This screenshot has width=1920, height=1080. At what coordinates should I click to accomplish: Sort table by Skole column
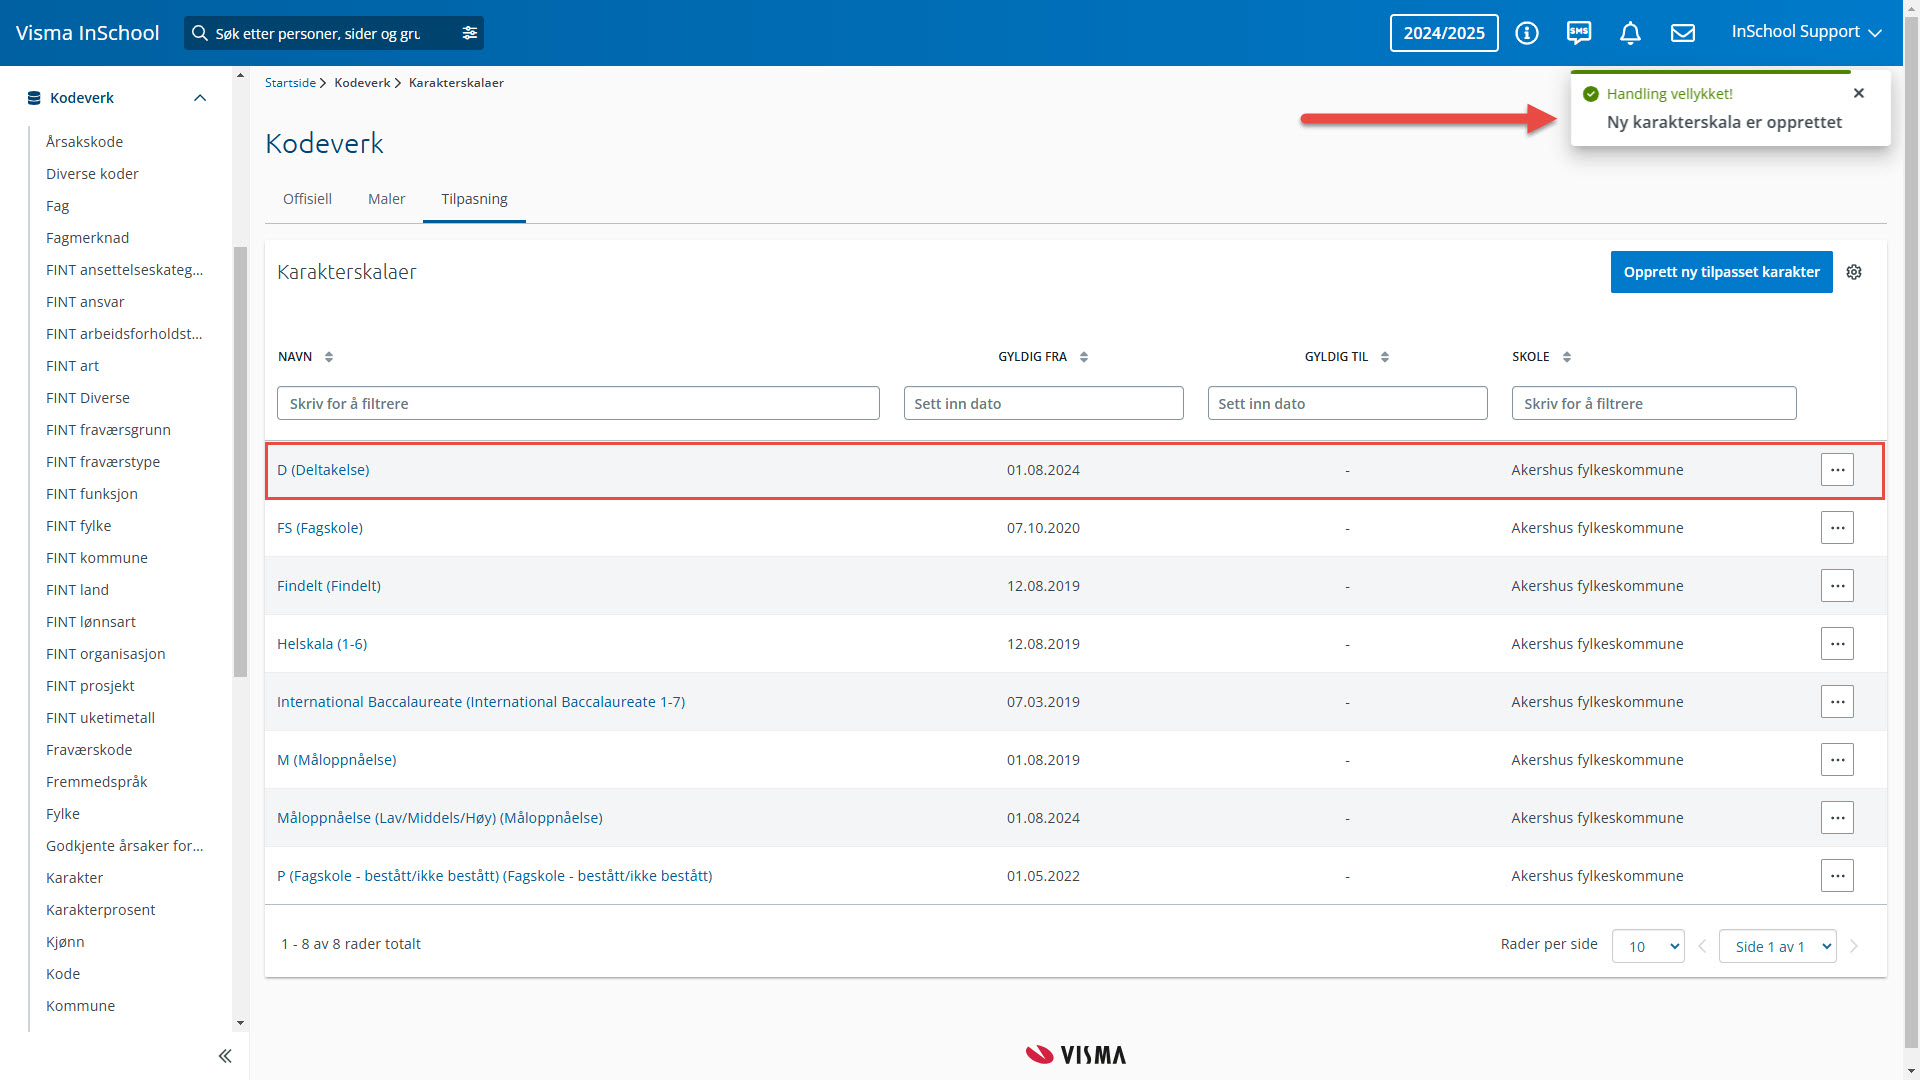(1566, 357)
